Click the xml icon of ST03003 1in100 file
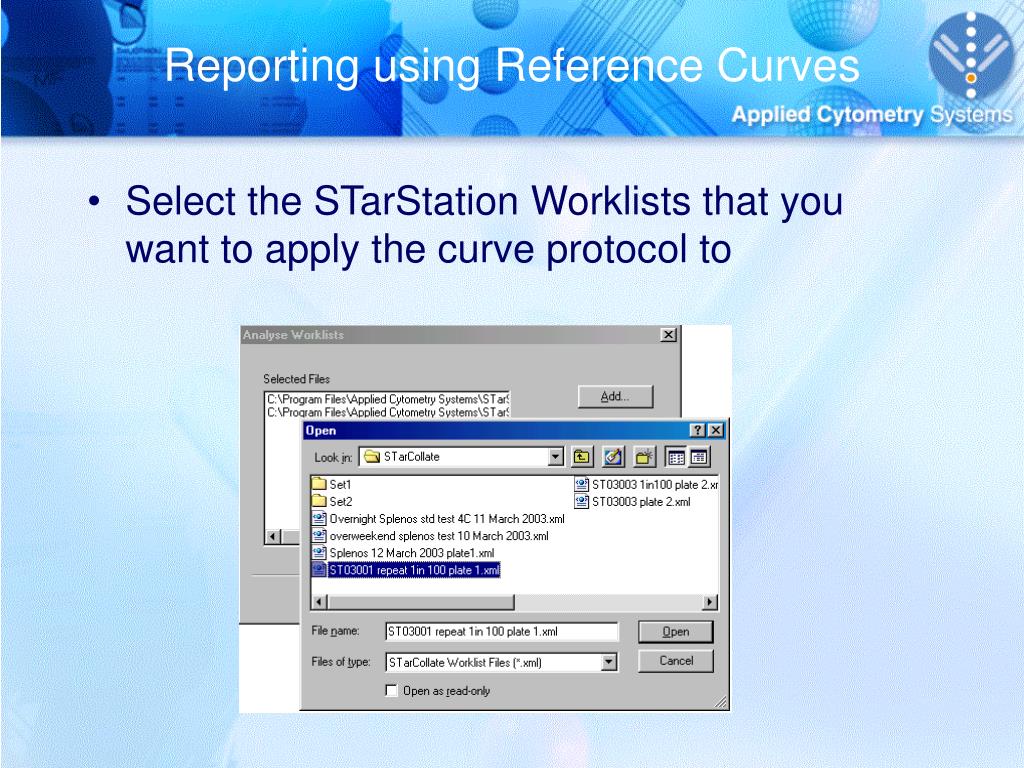 581,485
